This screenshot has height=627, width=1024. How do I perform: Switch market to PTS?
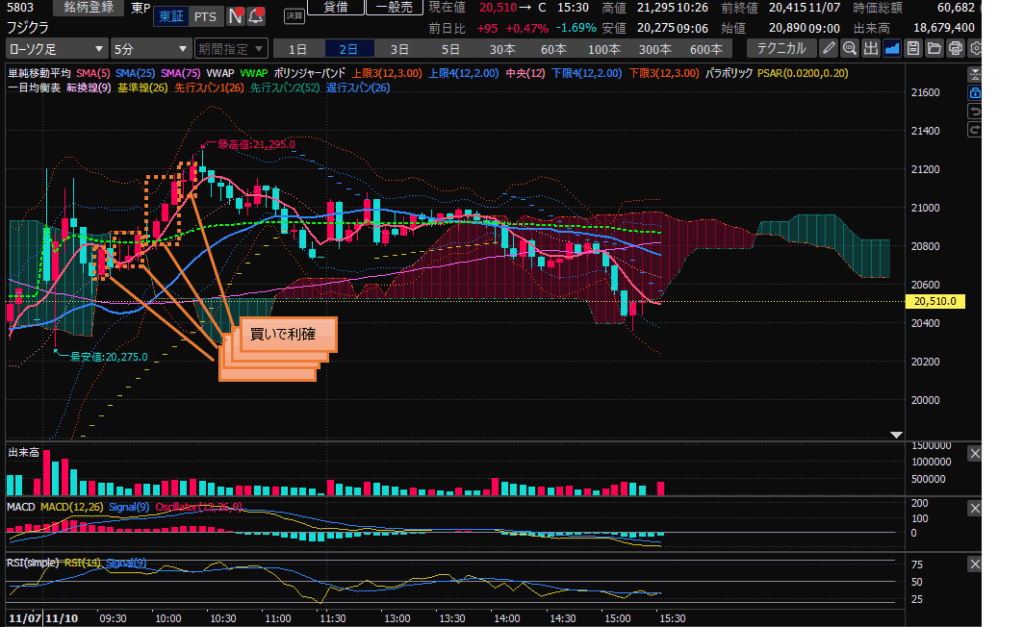(205, 16)
